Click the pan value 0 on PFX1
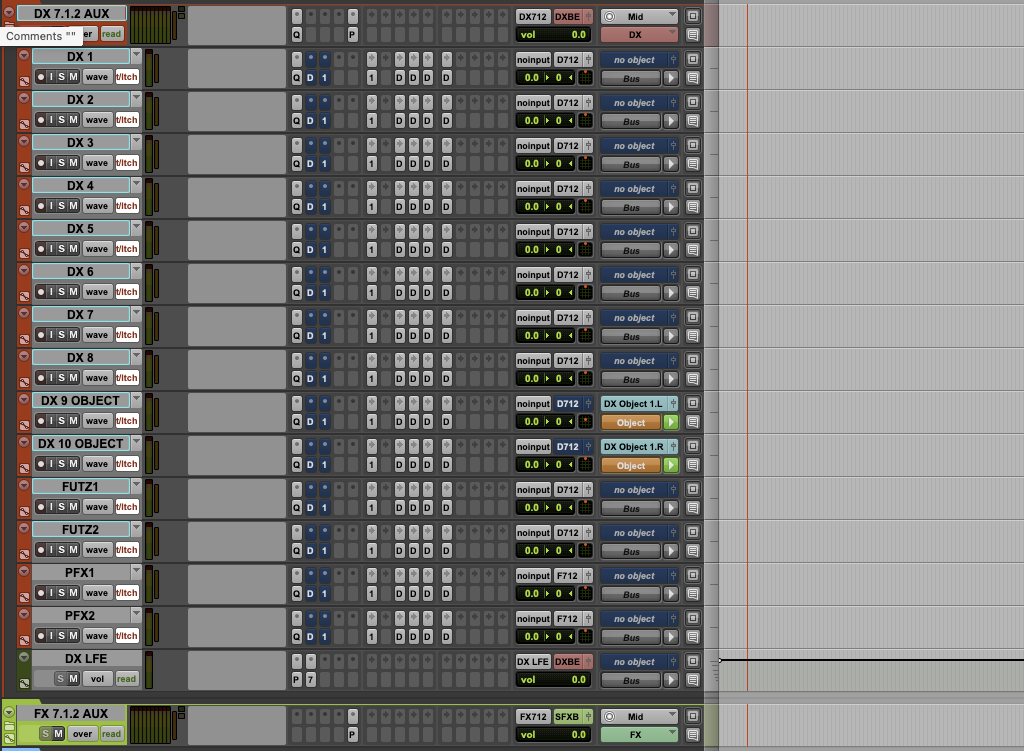Viewport: 1024px width, 751px height. point(559,594)
